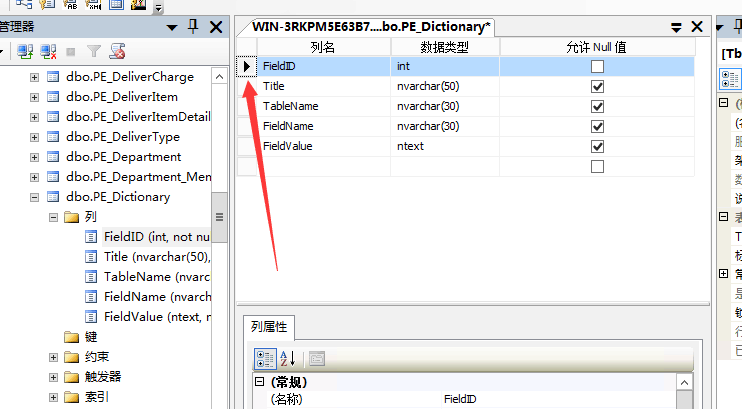Click the FieldID row selector arrow

pyautogui.click(x=246, y=66)
